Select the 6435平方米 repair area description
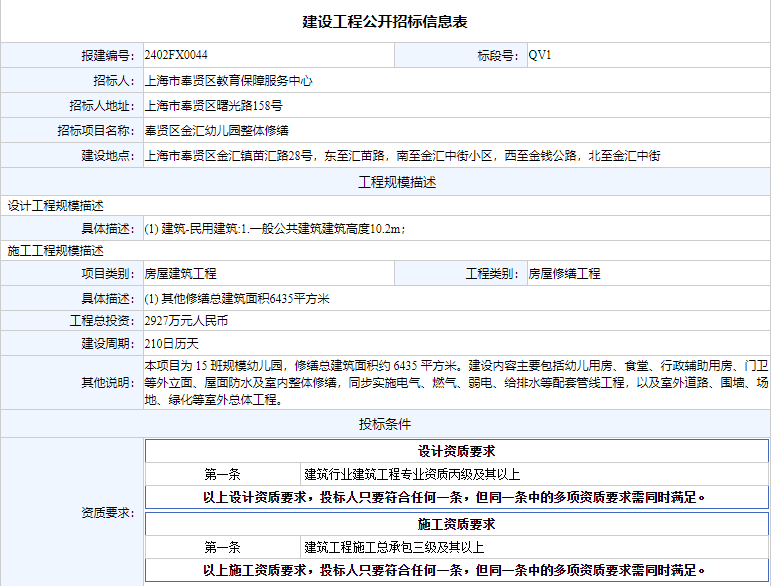The width and height of the screenshot is (771, 586). (237, 299)
